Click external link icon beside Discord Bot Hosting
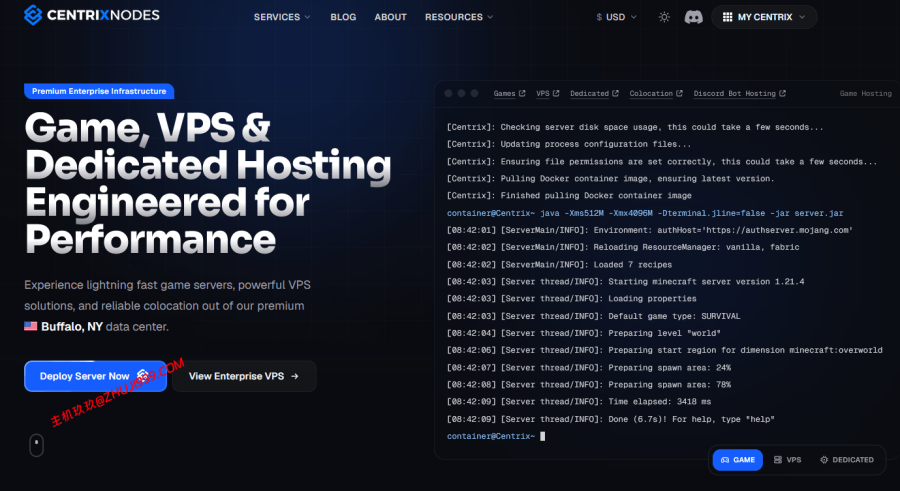 tap(782, 93)
